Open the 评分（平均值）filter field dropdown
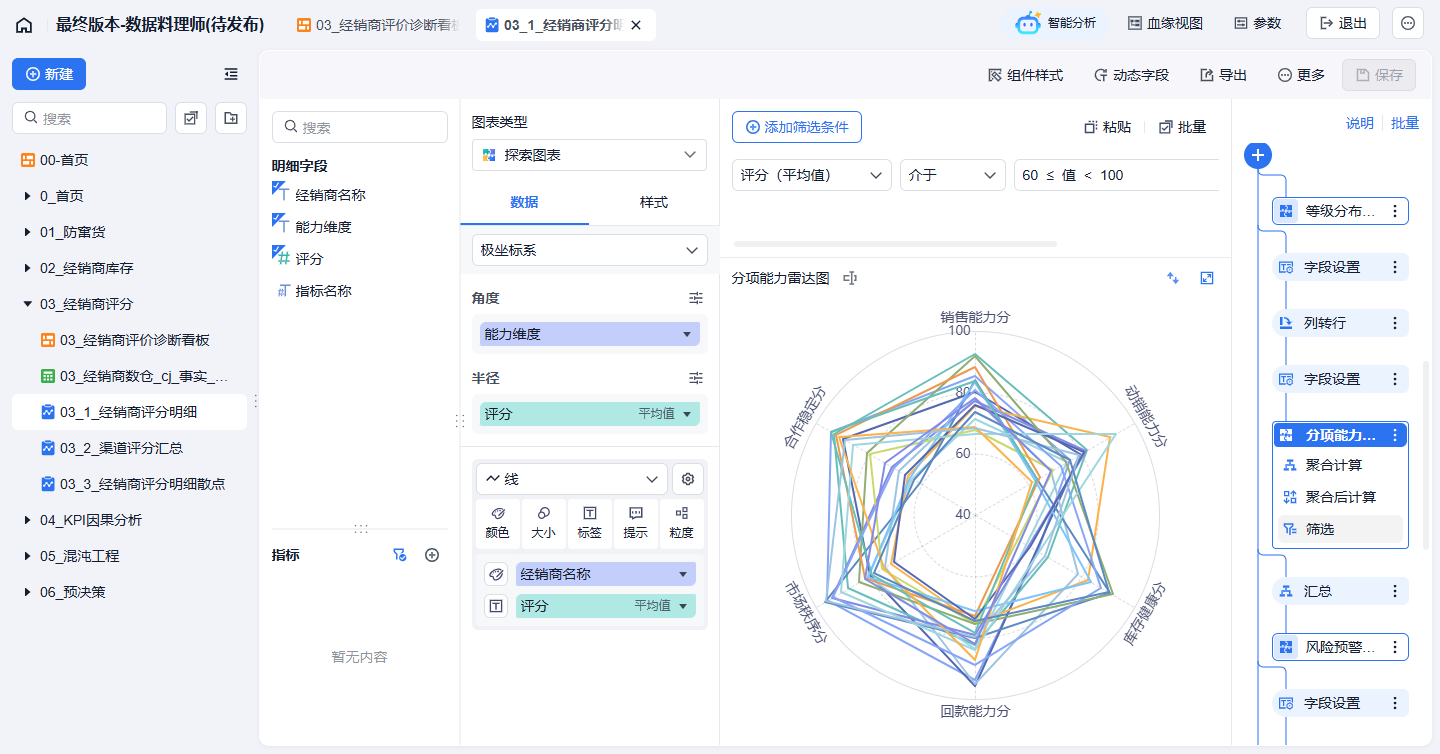 812,175
